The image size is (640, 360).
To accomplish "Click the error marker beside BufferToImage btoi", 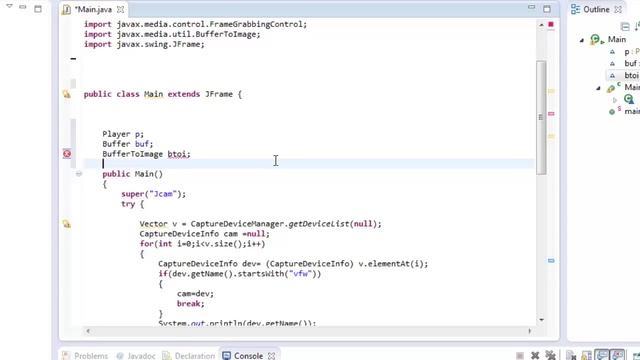I will [x=67, y=154].
